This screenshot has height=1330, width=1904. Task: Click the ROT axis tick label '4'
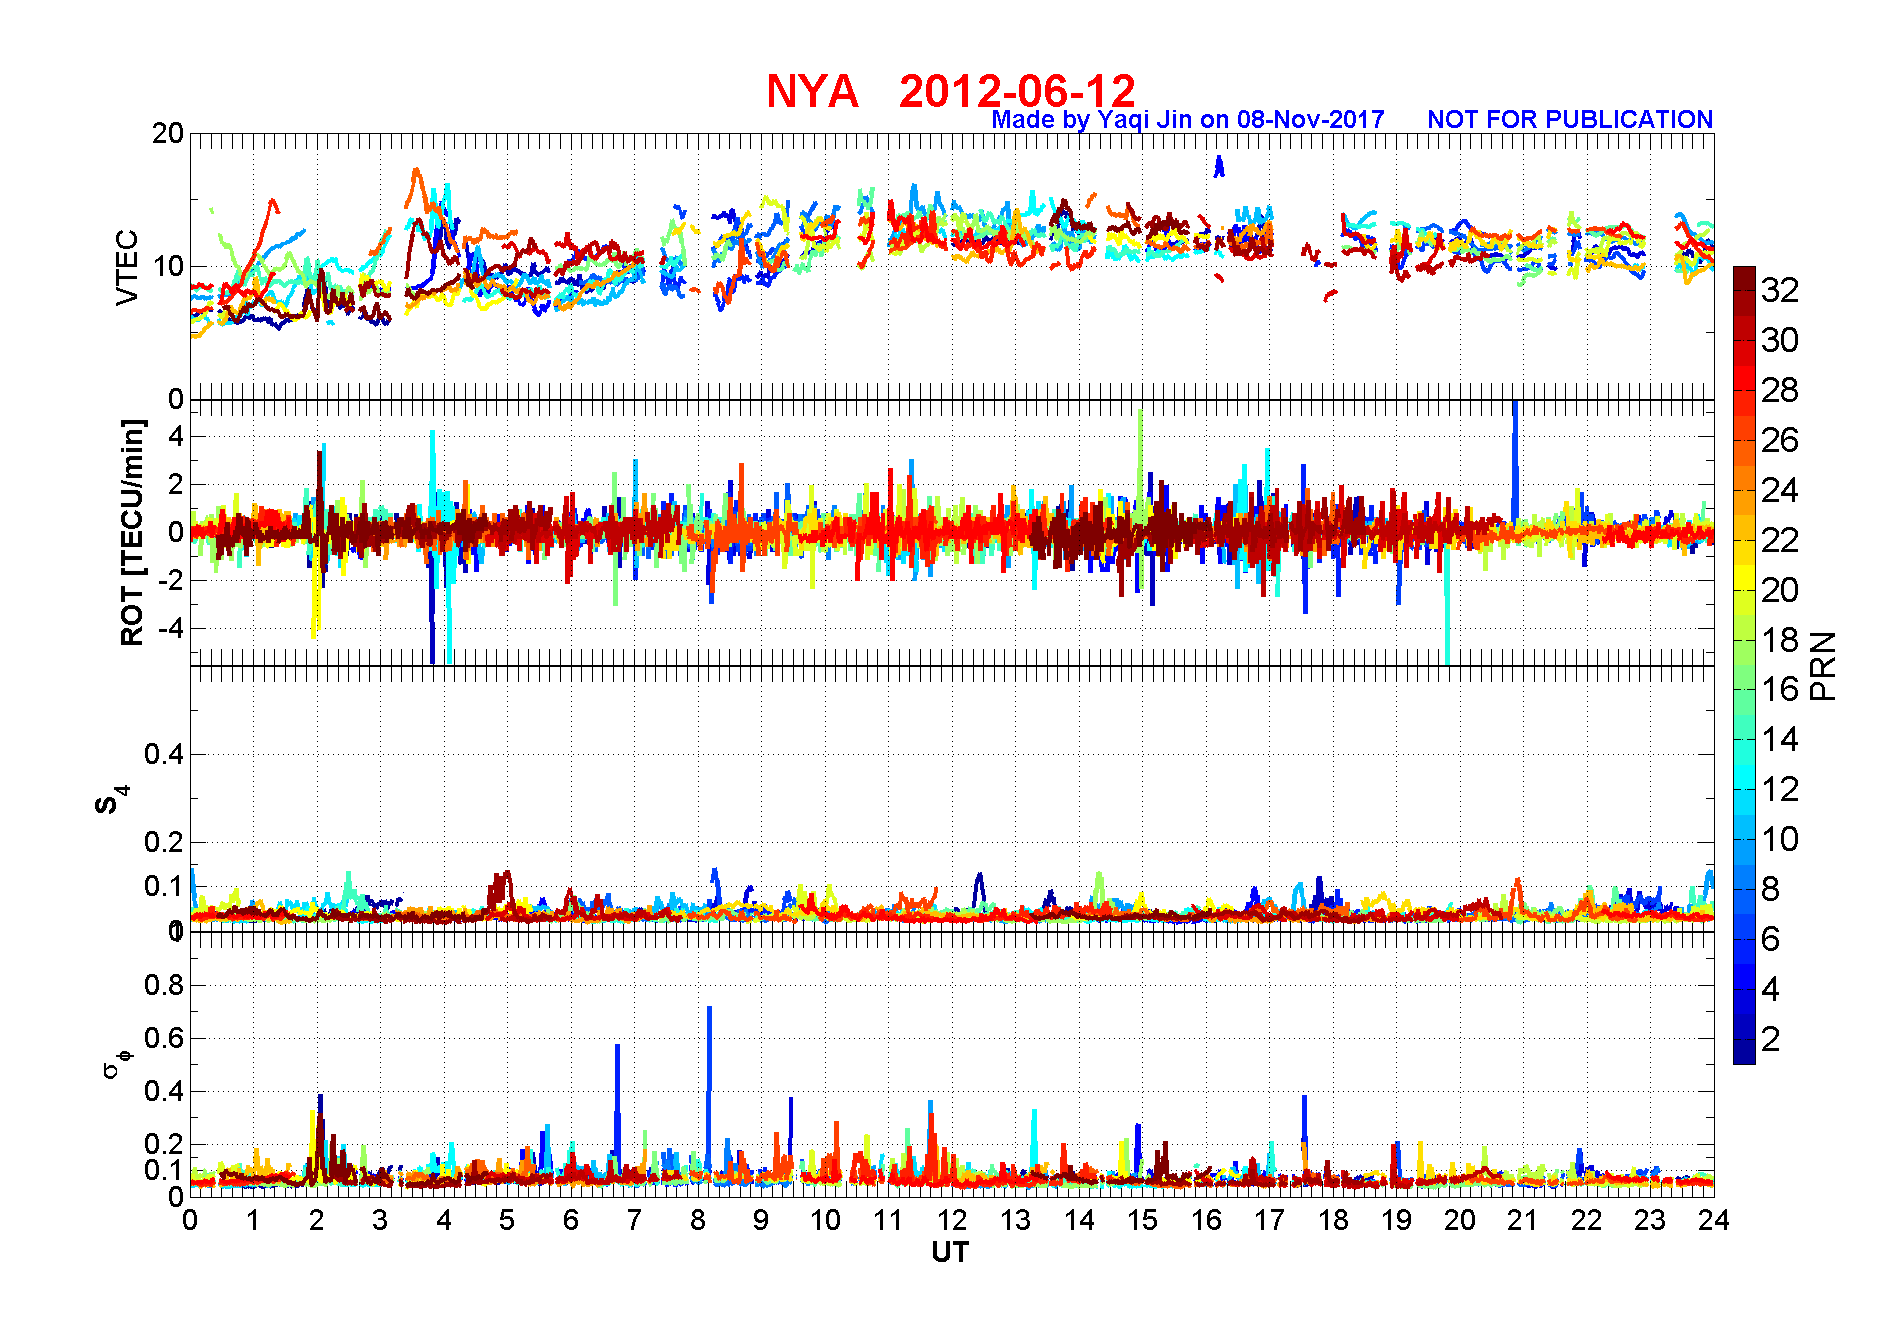pos(176,436)
